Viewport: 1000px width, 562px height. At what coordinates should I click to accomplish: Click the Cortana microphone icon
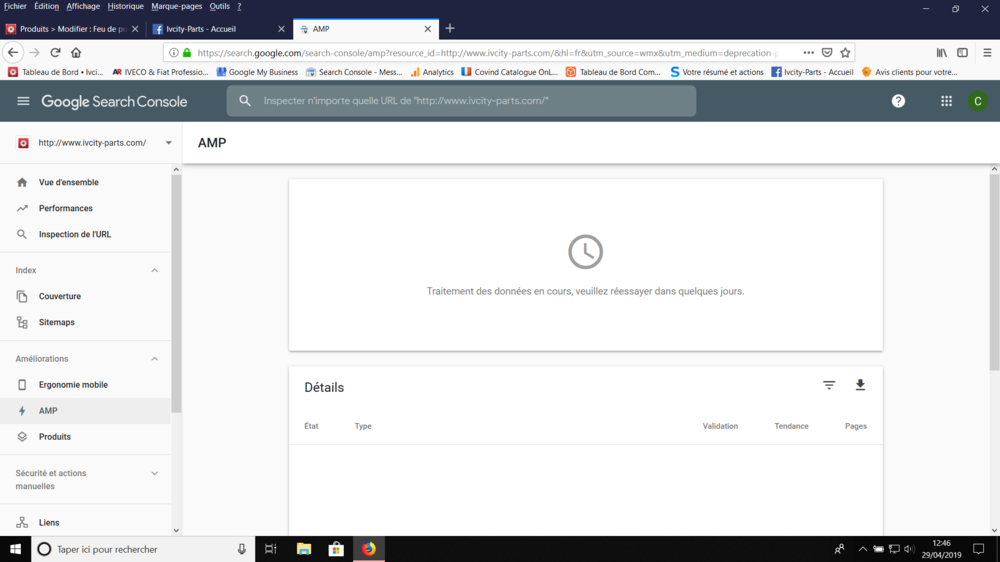242,549
